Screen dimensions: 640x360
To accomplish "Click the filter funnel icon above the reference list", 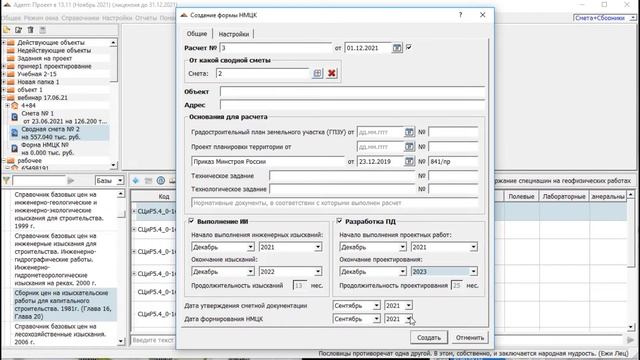I will click(x=6, y=180).
